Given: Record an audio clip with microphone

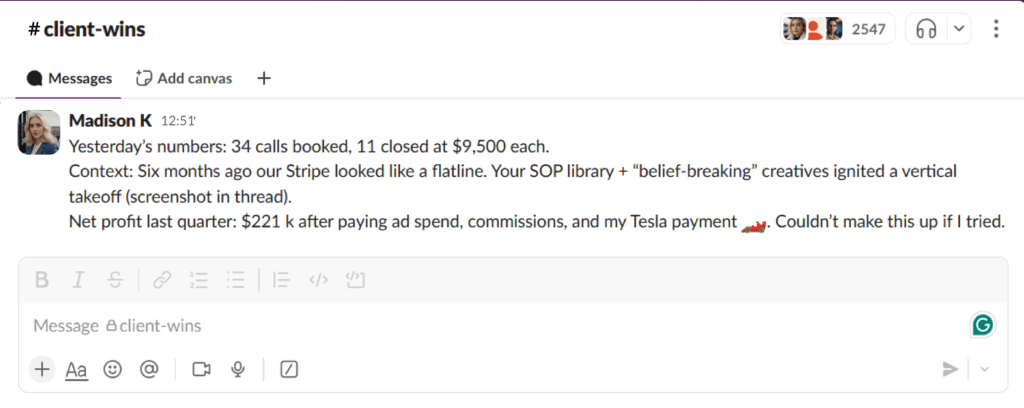Looking at the screenshot, I should [238, 369].
